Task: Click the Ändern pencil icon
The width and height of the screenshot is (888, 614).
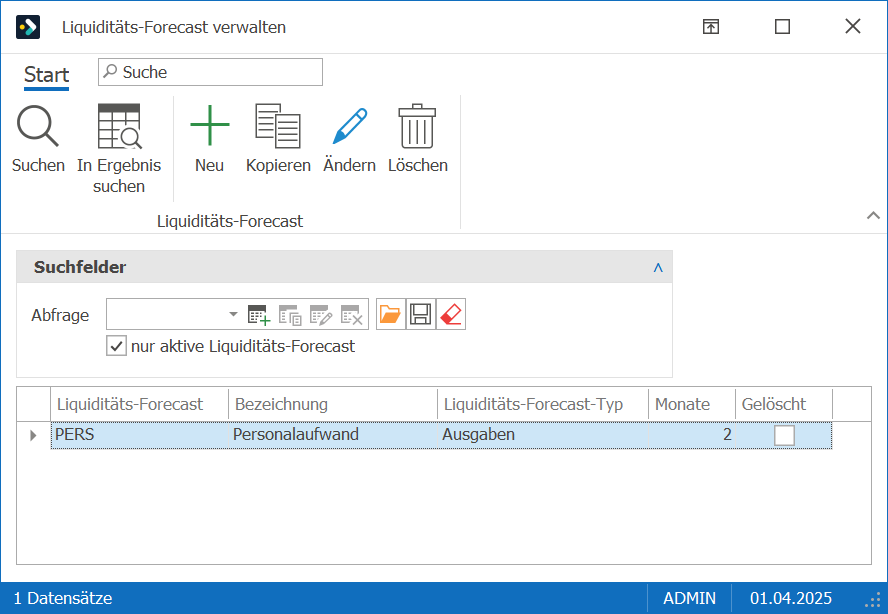Action: 349,126
